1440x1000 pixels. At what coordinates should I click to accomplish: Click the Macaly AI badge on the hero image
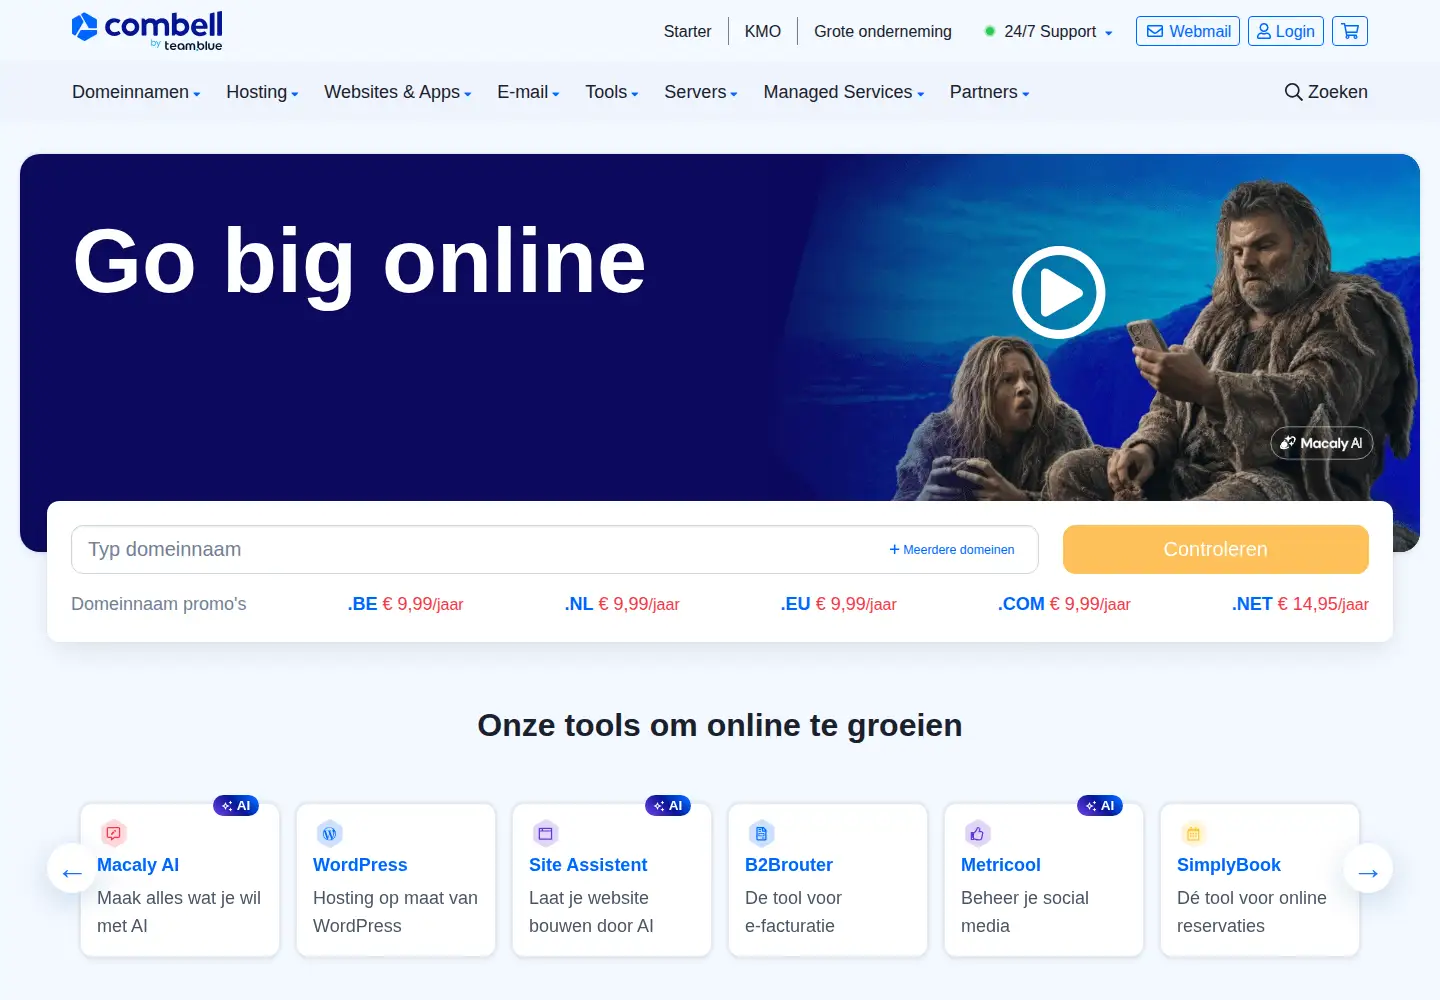(1322, 443)
